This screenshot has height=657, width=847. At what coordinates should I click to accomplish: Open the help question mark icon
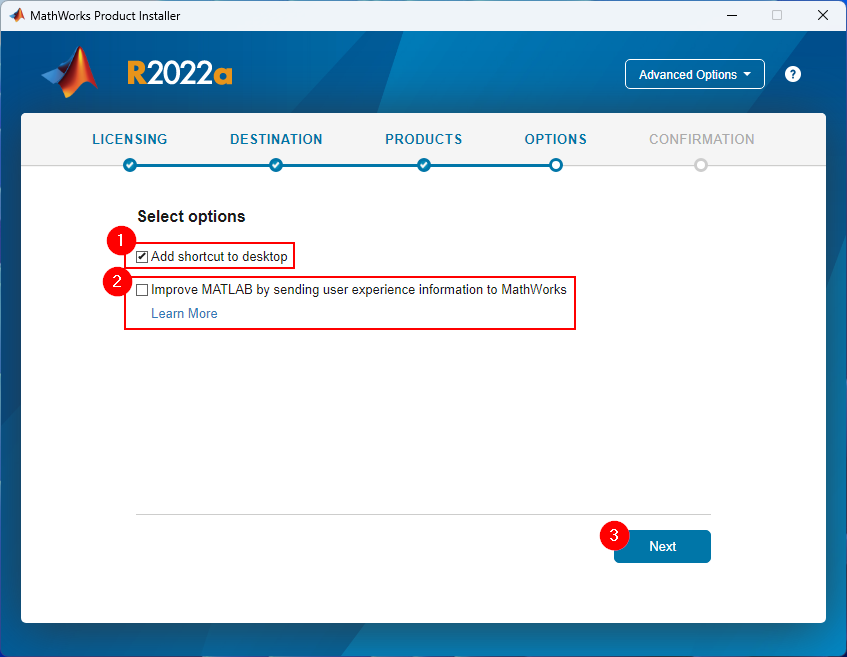(x=792, y=74)
